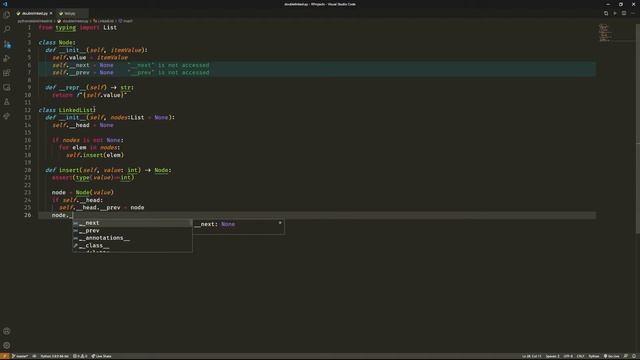The image size is (640, 360).
Task: Click the 'def __repr__' line
Action: point(89,87)
